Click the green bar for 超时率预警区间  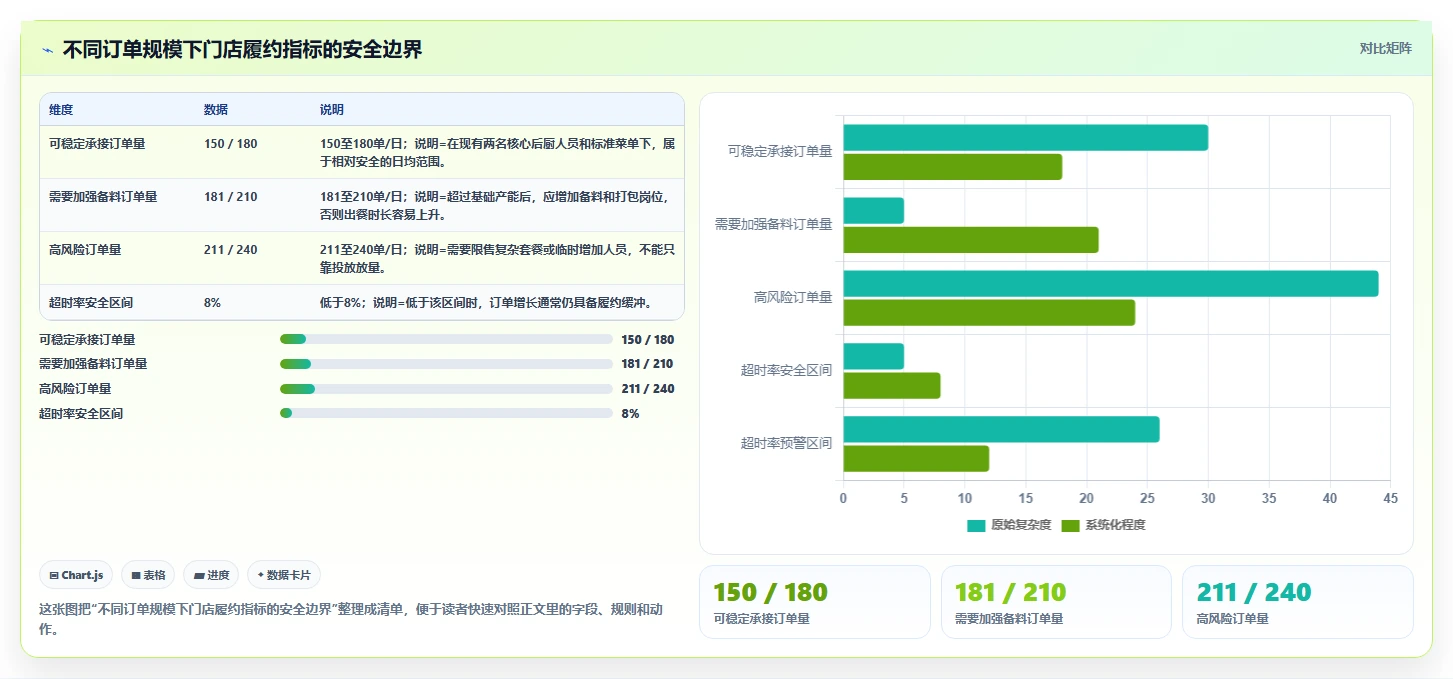point(916,459)
